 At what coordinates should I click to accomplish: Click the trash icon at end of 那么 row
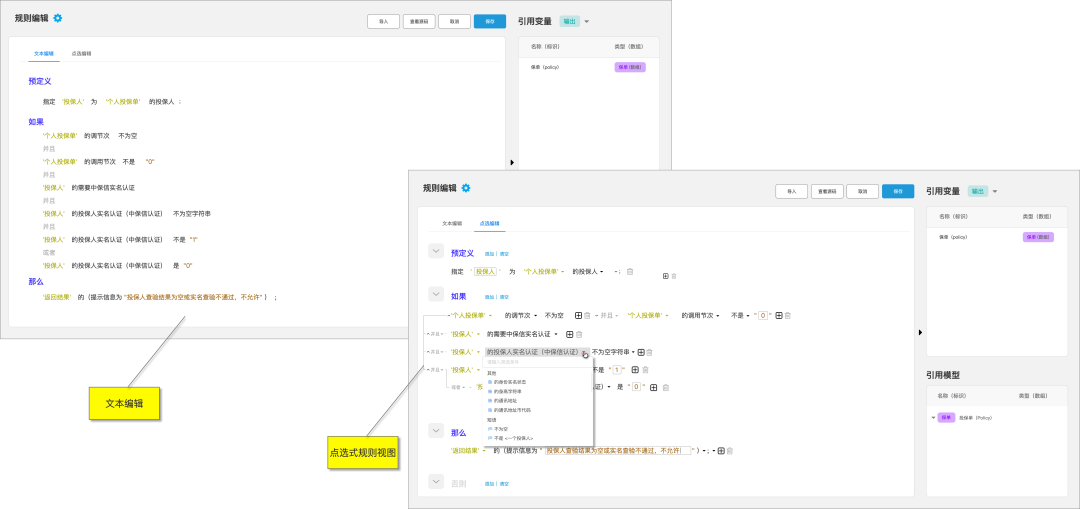[x=731, y=451]
